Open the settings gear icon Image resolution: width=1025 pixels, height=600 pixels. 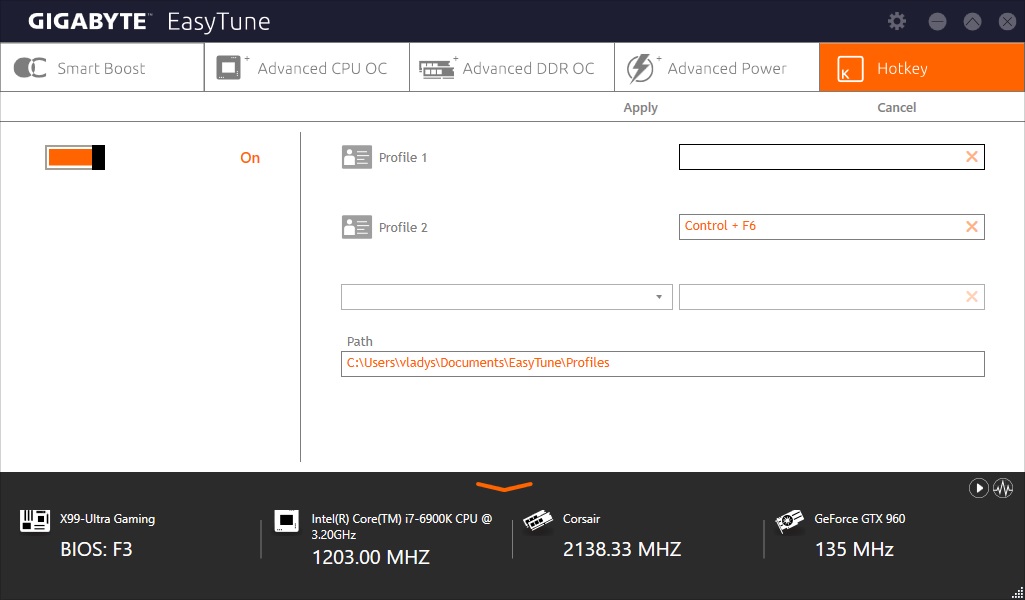[x=897, y=21]
